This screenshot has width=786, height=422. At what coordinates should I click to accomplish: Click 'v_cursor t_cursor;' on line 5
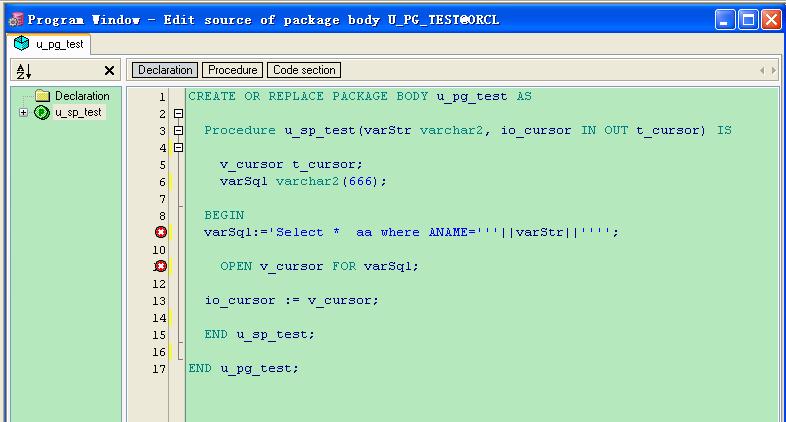pos(291,164)
